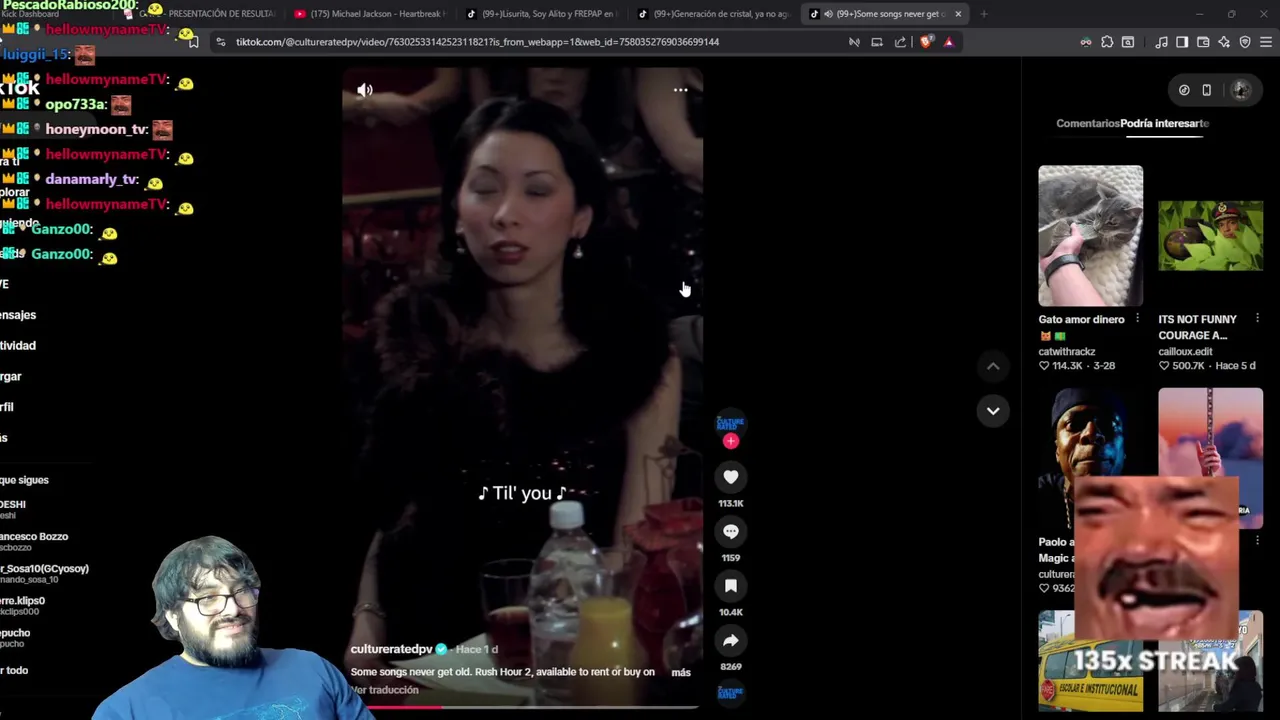
Task: Open the Gato amor dinero video thumbnail
Action: (1090, 236)
